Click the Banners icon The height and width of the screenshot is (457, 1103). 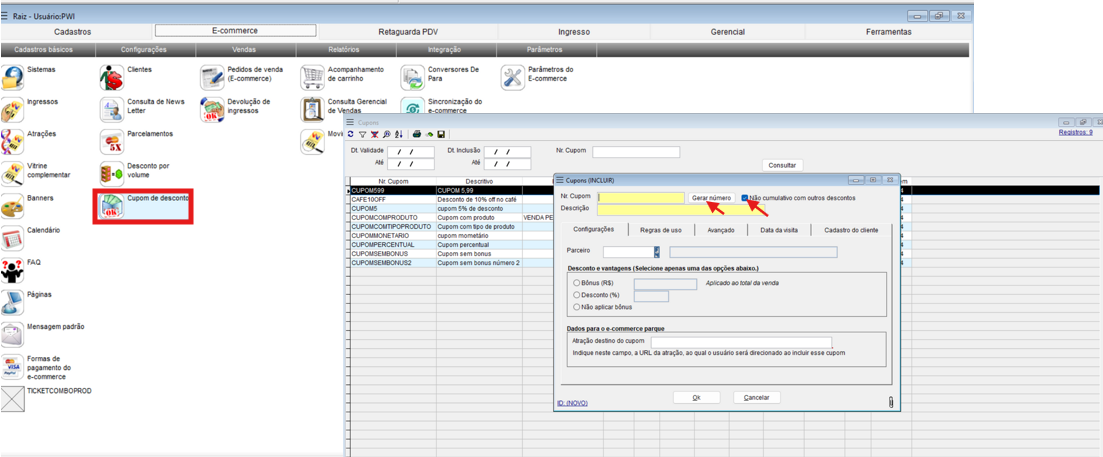12,206
